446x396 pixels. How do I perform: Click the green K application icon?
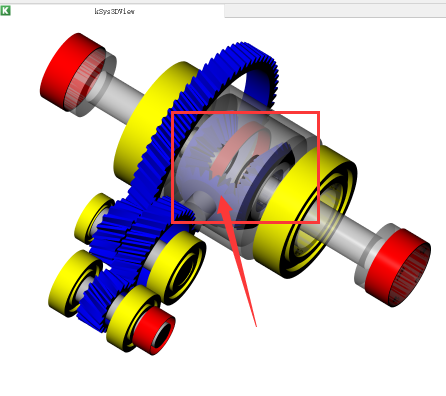coord(5,10)
